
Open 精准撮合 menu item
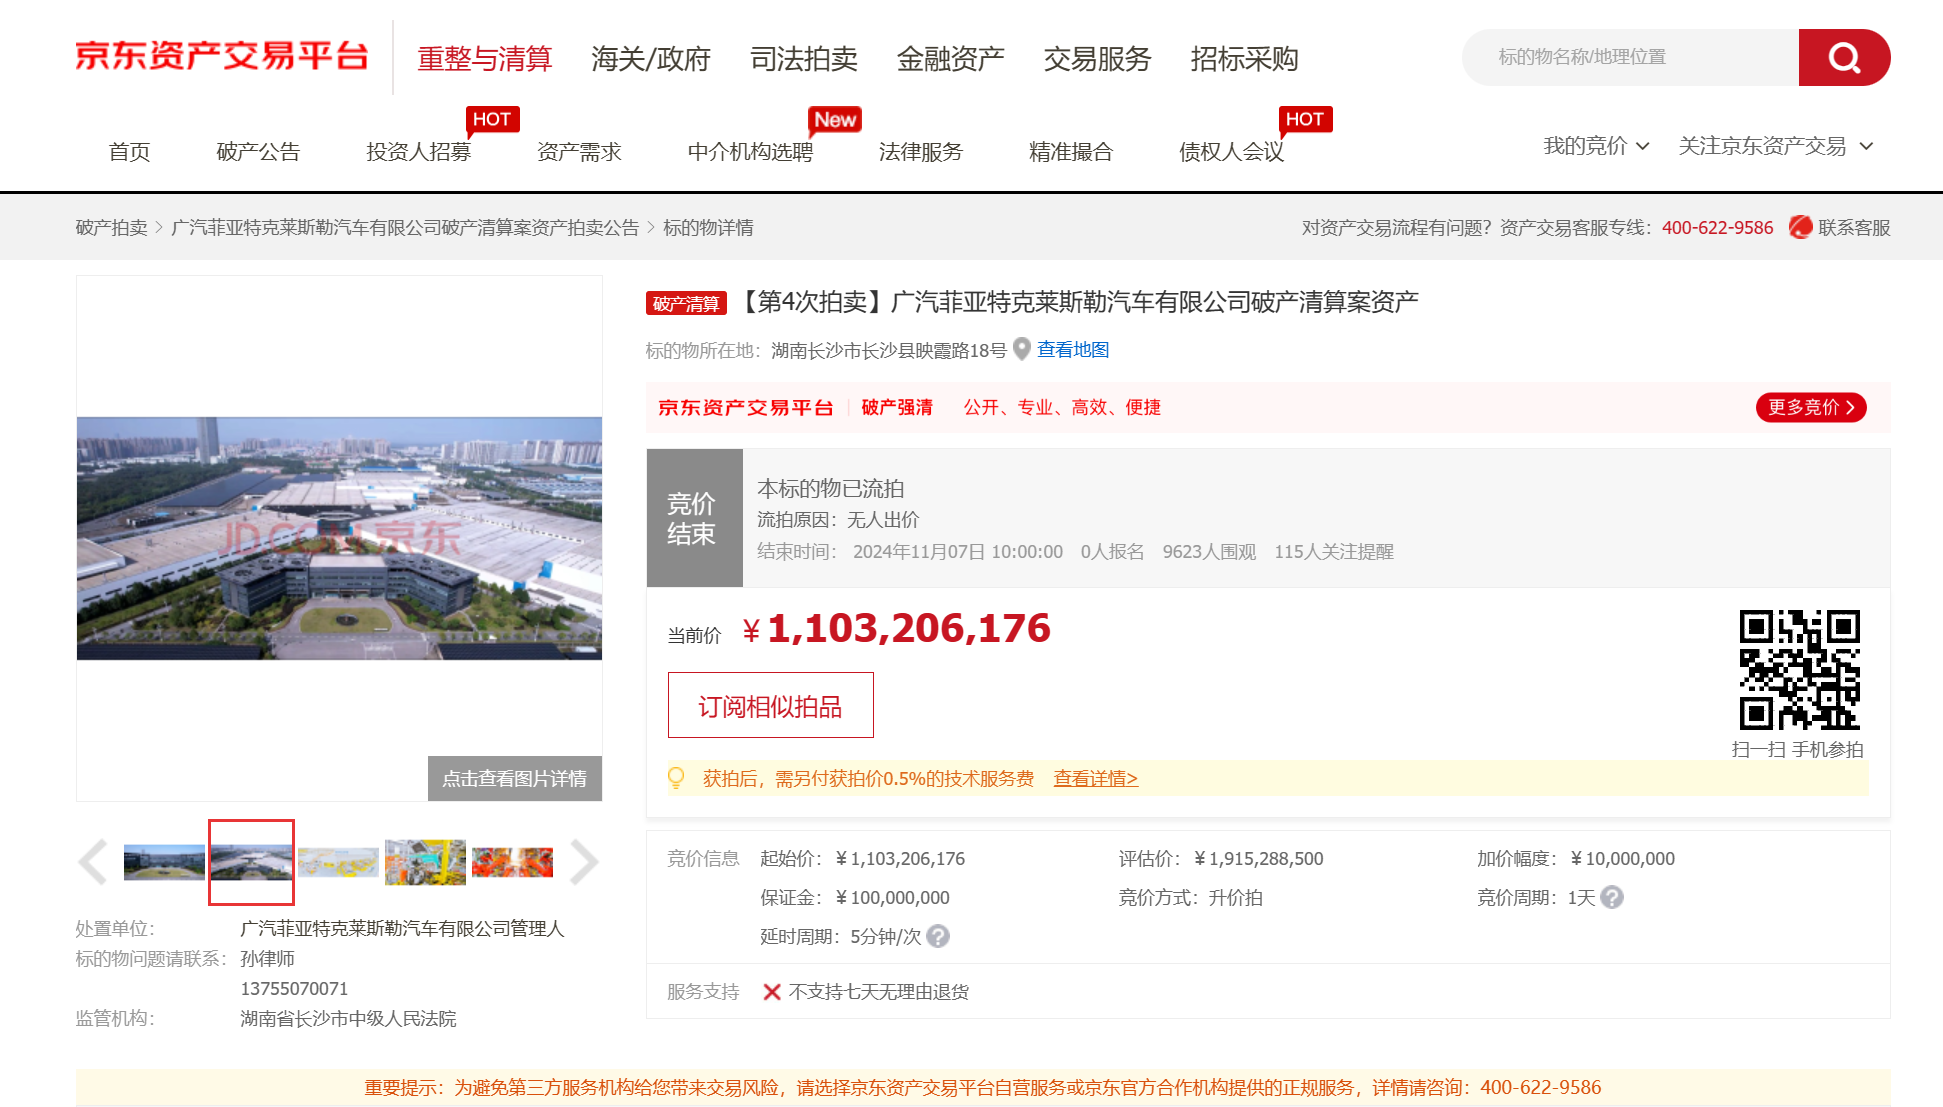[1071, 152]
